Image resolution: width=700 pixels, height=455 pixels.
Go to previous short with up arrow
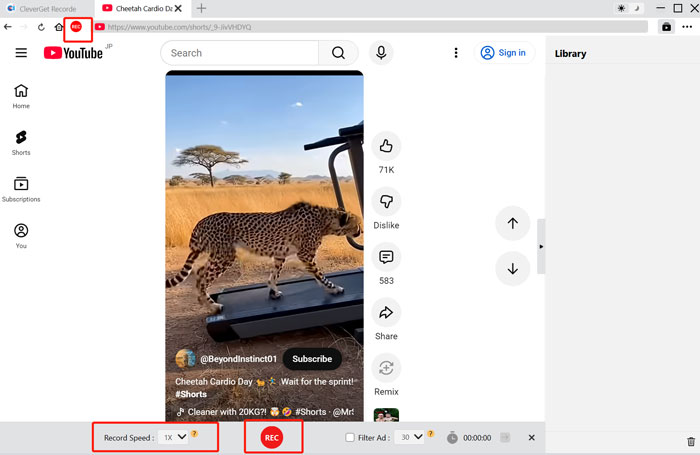[x=512, y=223]
